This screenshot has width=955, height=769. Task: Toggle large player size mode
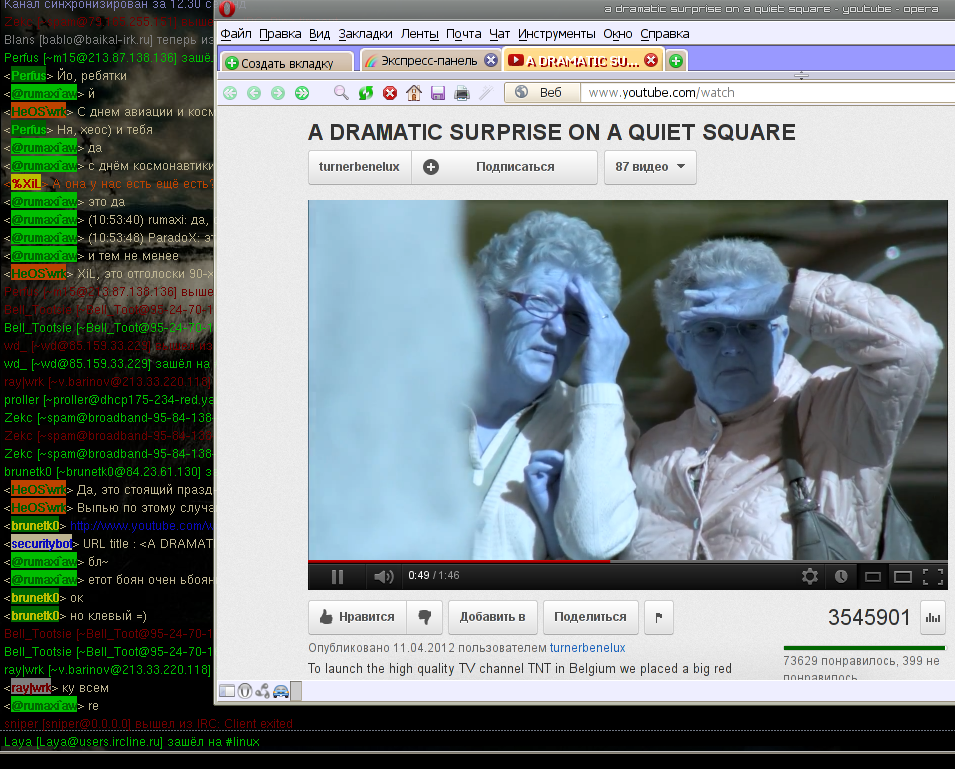click(902, 576)
